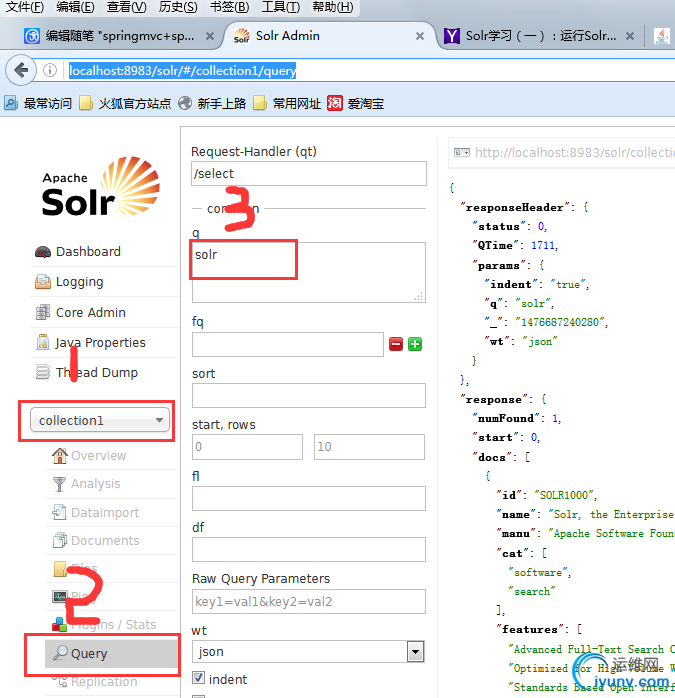675x698 pixels.
Task: Click the Ping monitor icon
Action: 60,596
